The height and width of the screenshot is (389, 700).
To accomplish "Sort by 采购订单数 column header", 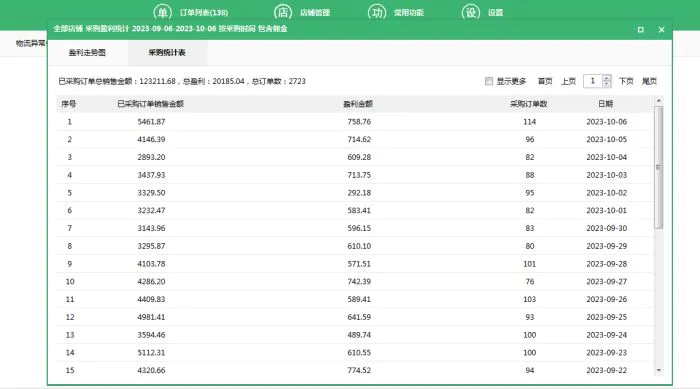I will click(x=529, y=104).
